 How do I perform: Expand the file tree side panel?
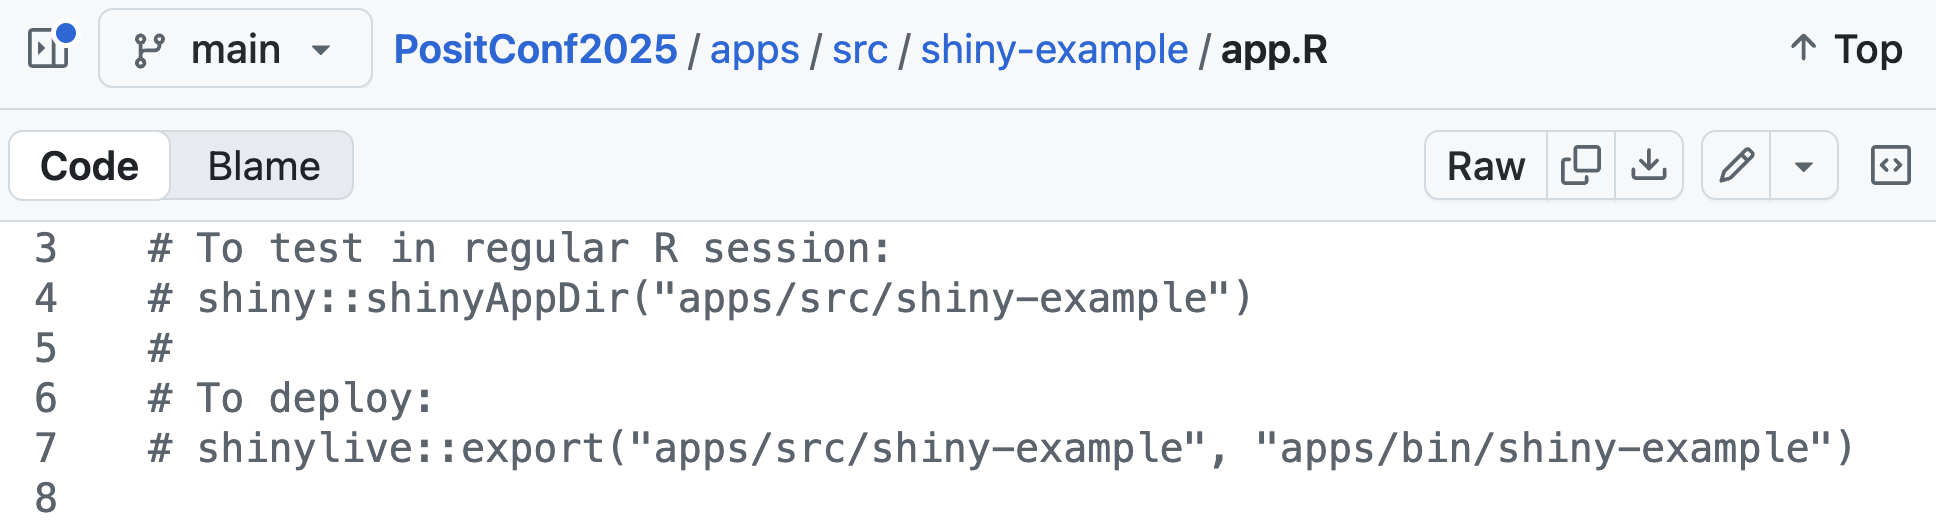[x=49, y=48]
